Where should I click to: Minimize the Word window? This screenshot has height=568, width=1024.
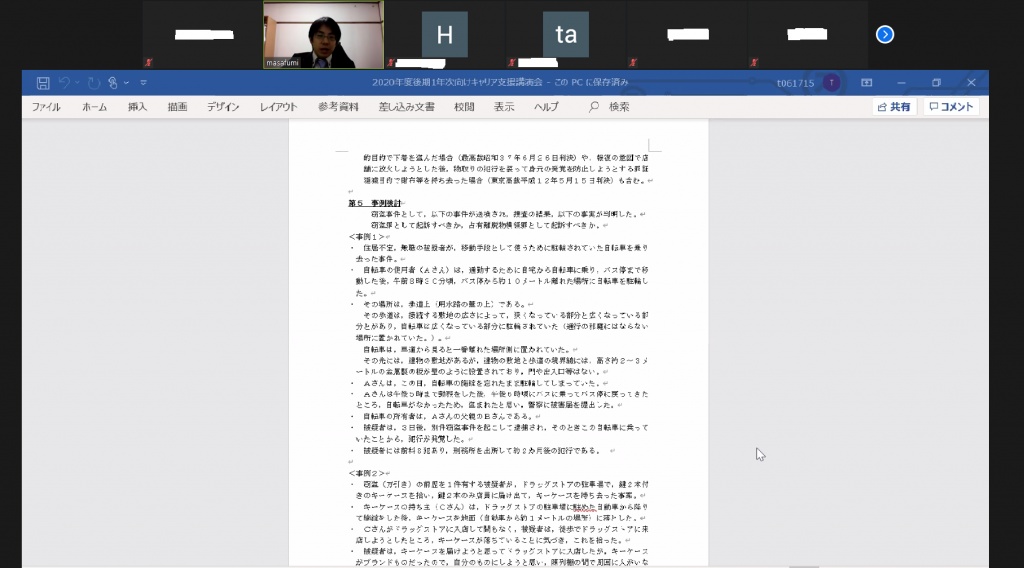pos(901,83)
